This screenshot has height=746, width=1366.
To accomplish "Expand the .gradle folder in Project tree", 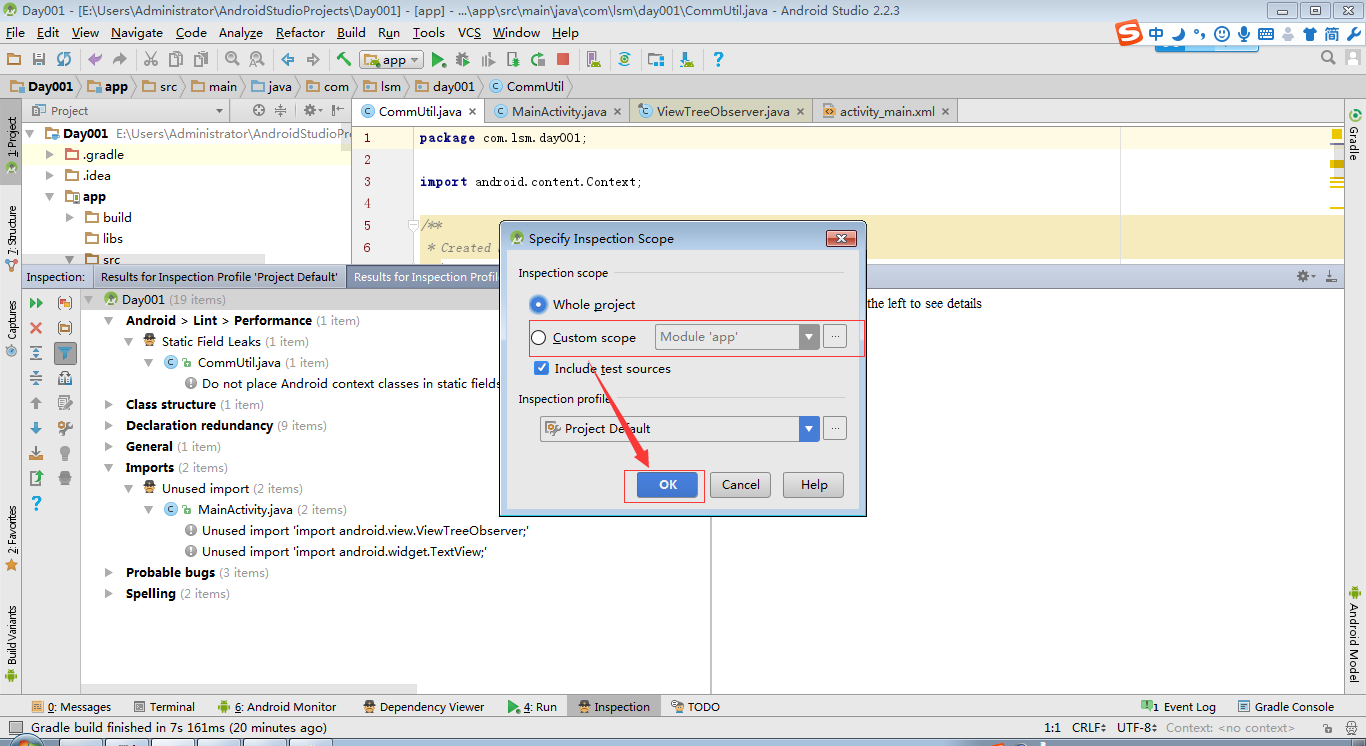I will [x=50, y=155].
